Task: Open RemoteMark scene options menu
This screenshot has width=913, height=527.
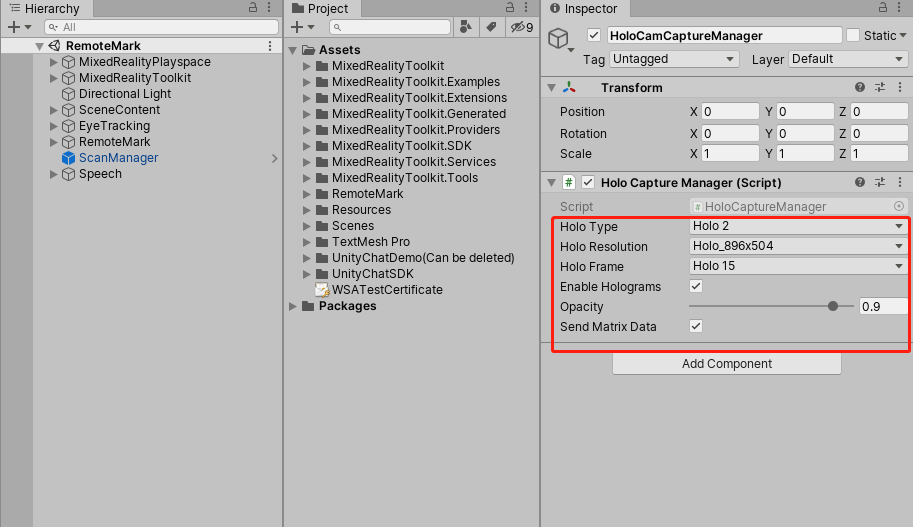Action: point(270,45)
